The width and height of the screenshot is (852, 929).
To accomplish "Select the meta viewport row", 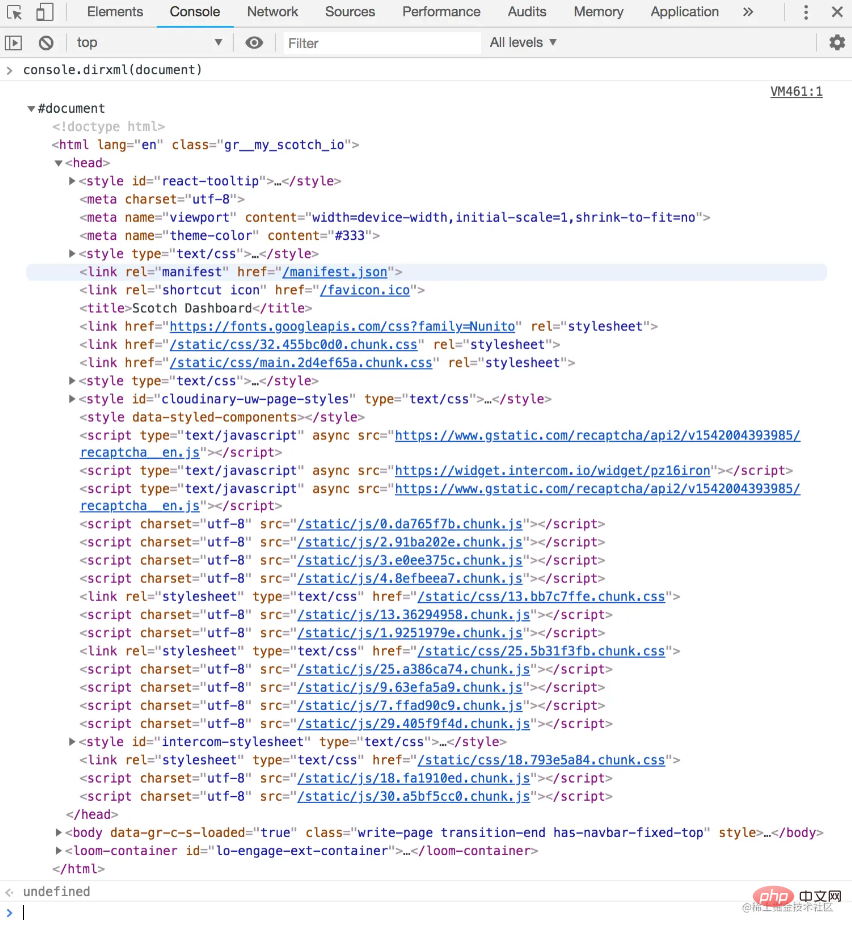I will pos(395,218).
